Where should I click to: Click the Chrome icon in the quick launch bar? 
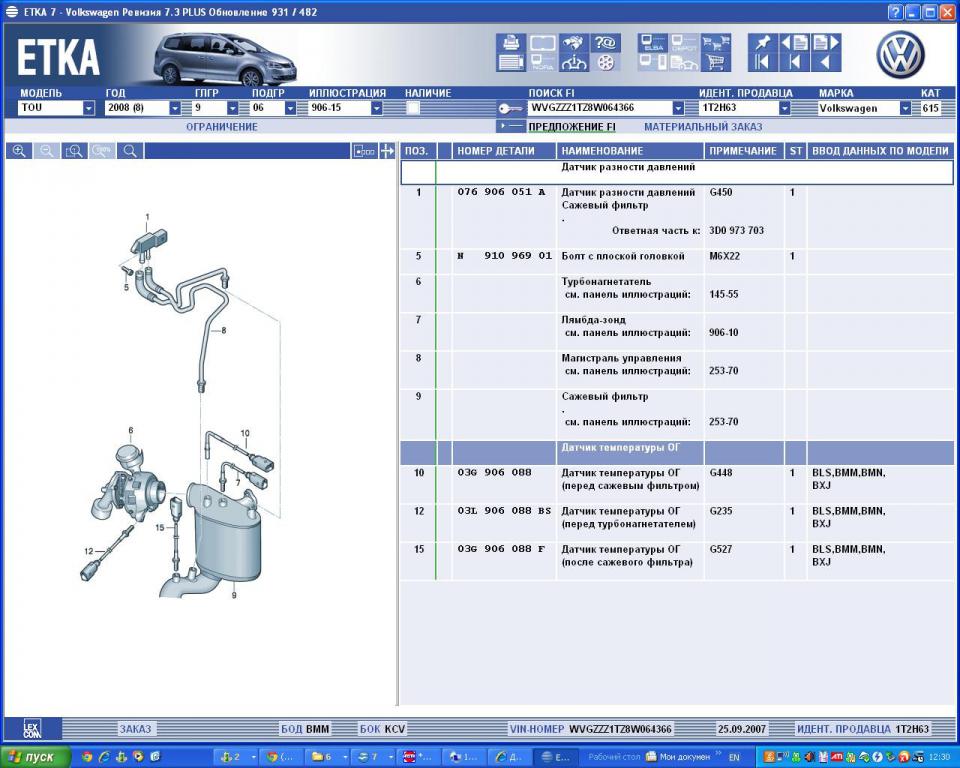click(x=87, y=757)
